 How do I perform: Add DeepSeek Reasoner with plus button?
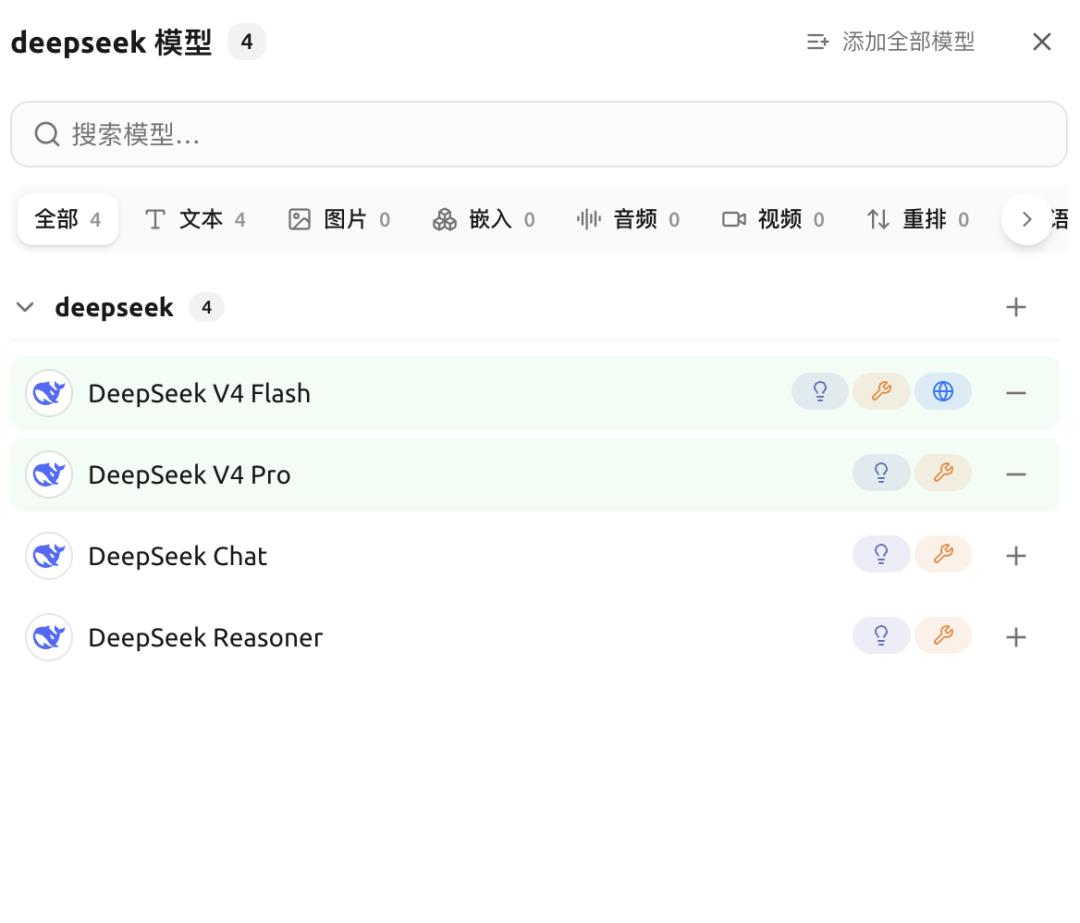tap(1016, 637)
